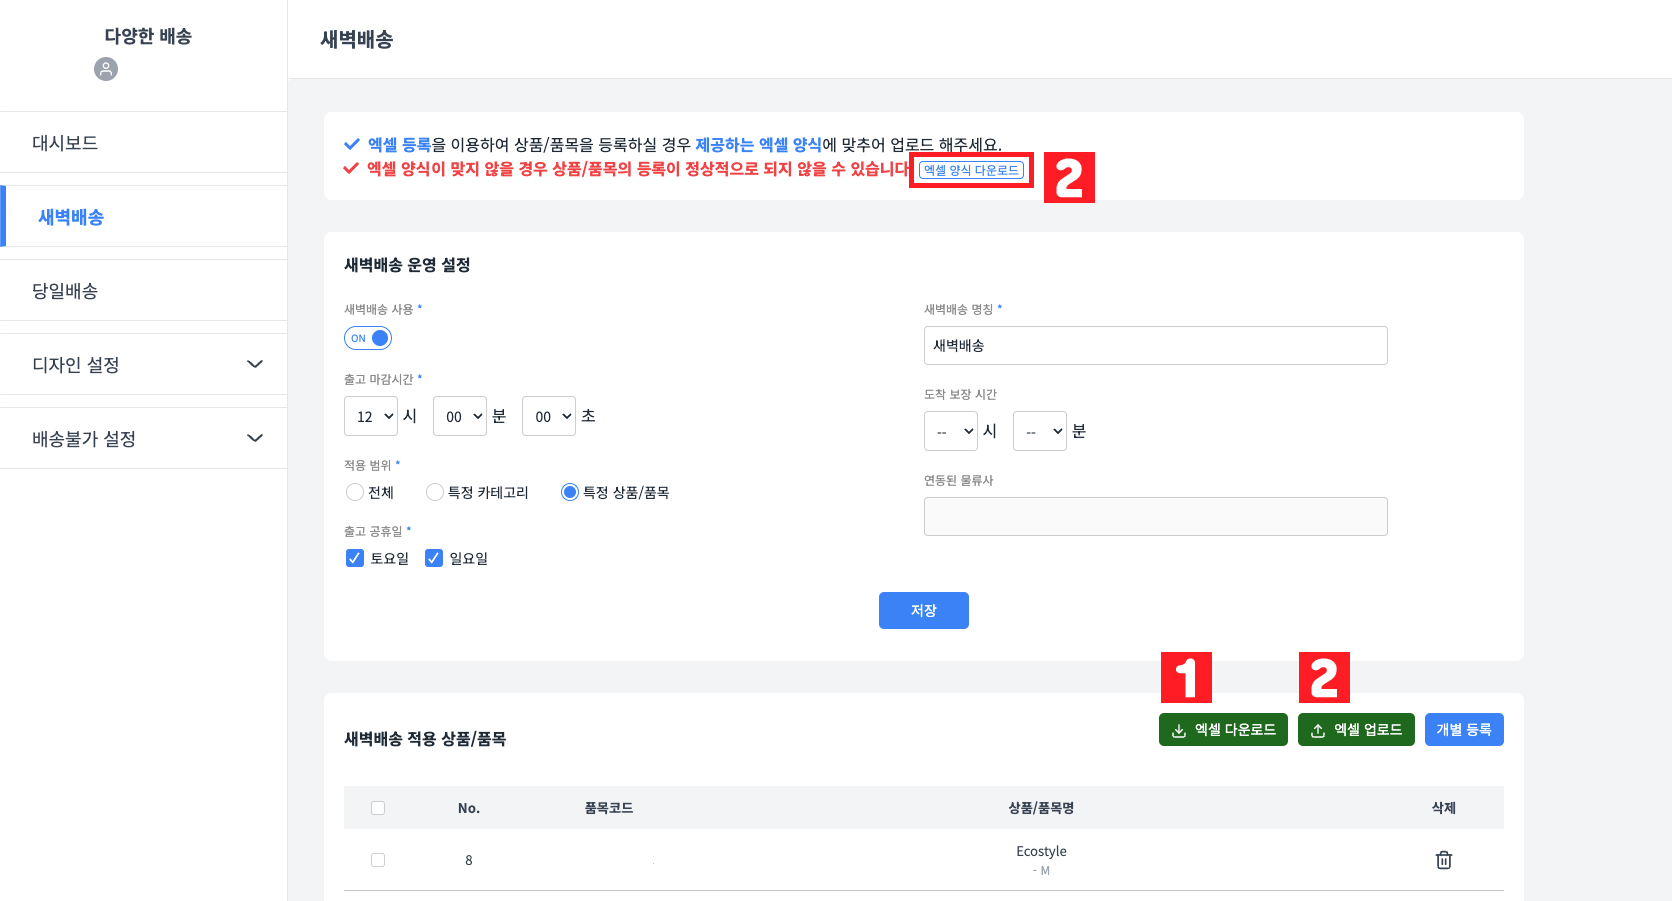
Task: Click the 연동된 물류사 field
Action: [1156, 516]
